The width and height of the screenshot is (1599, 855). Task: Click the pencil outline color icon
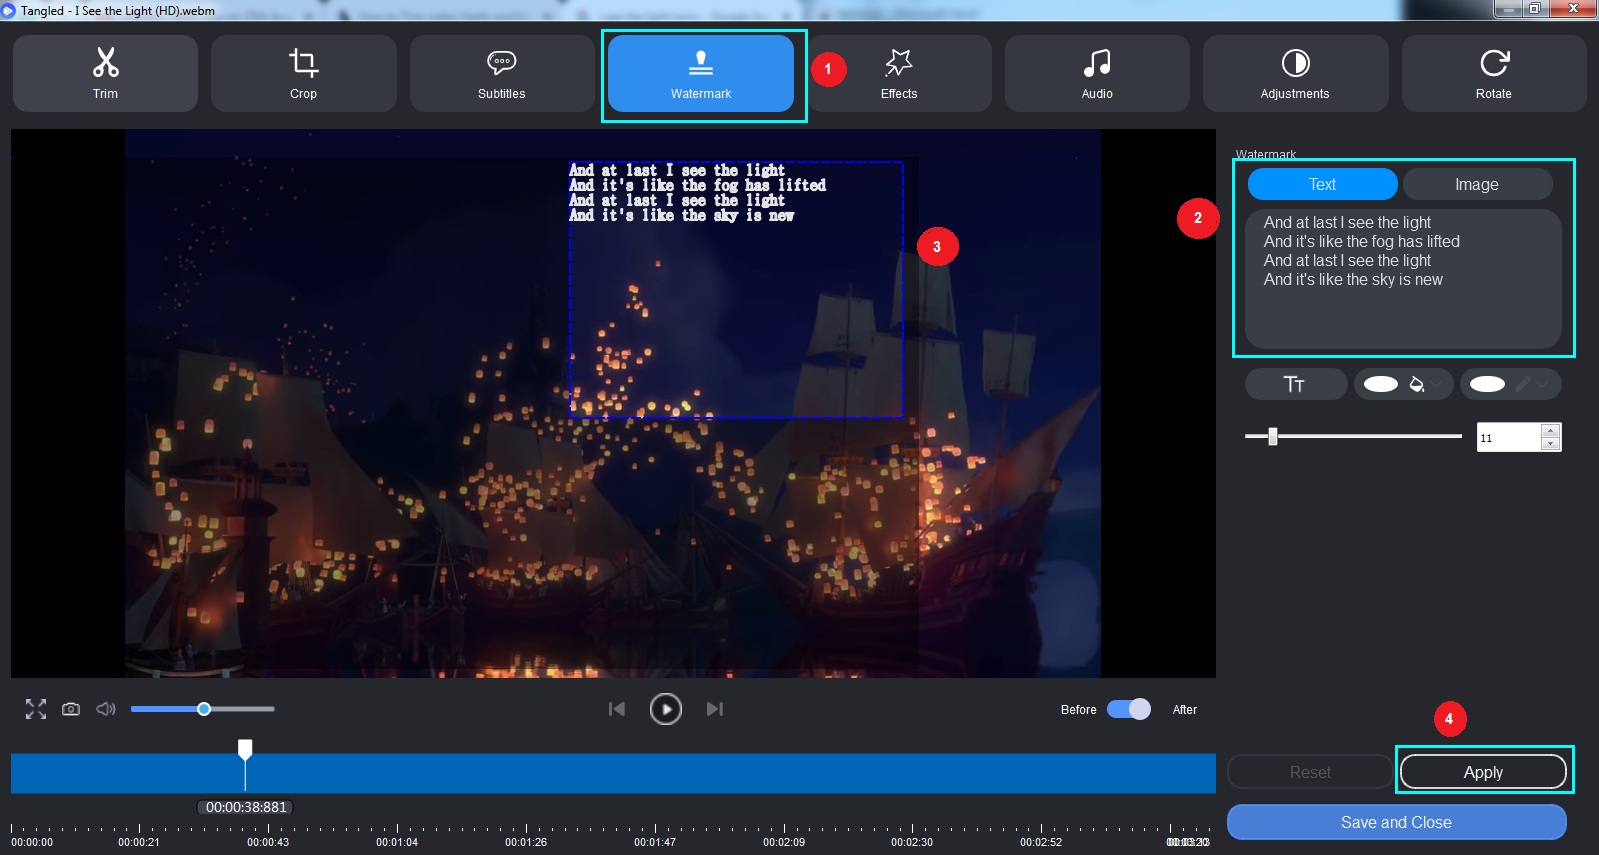[x=1523, y=384]
